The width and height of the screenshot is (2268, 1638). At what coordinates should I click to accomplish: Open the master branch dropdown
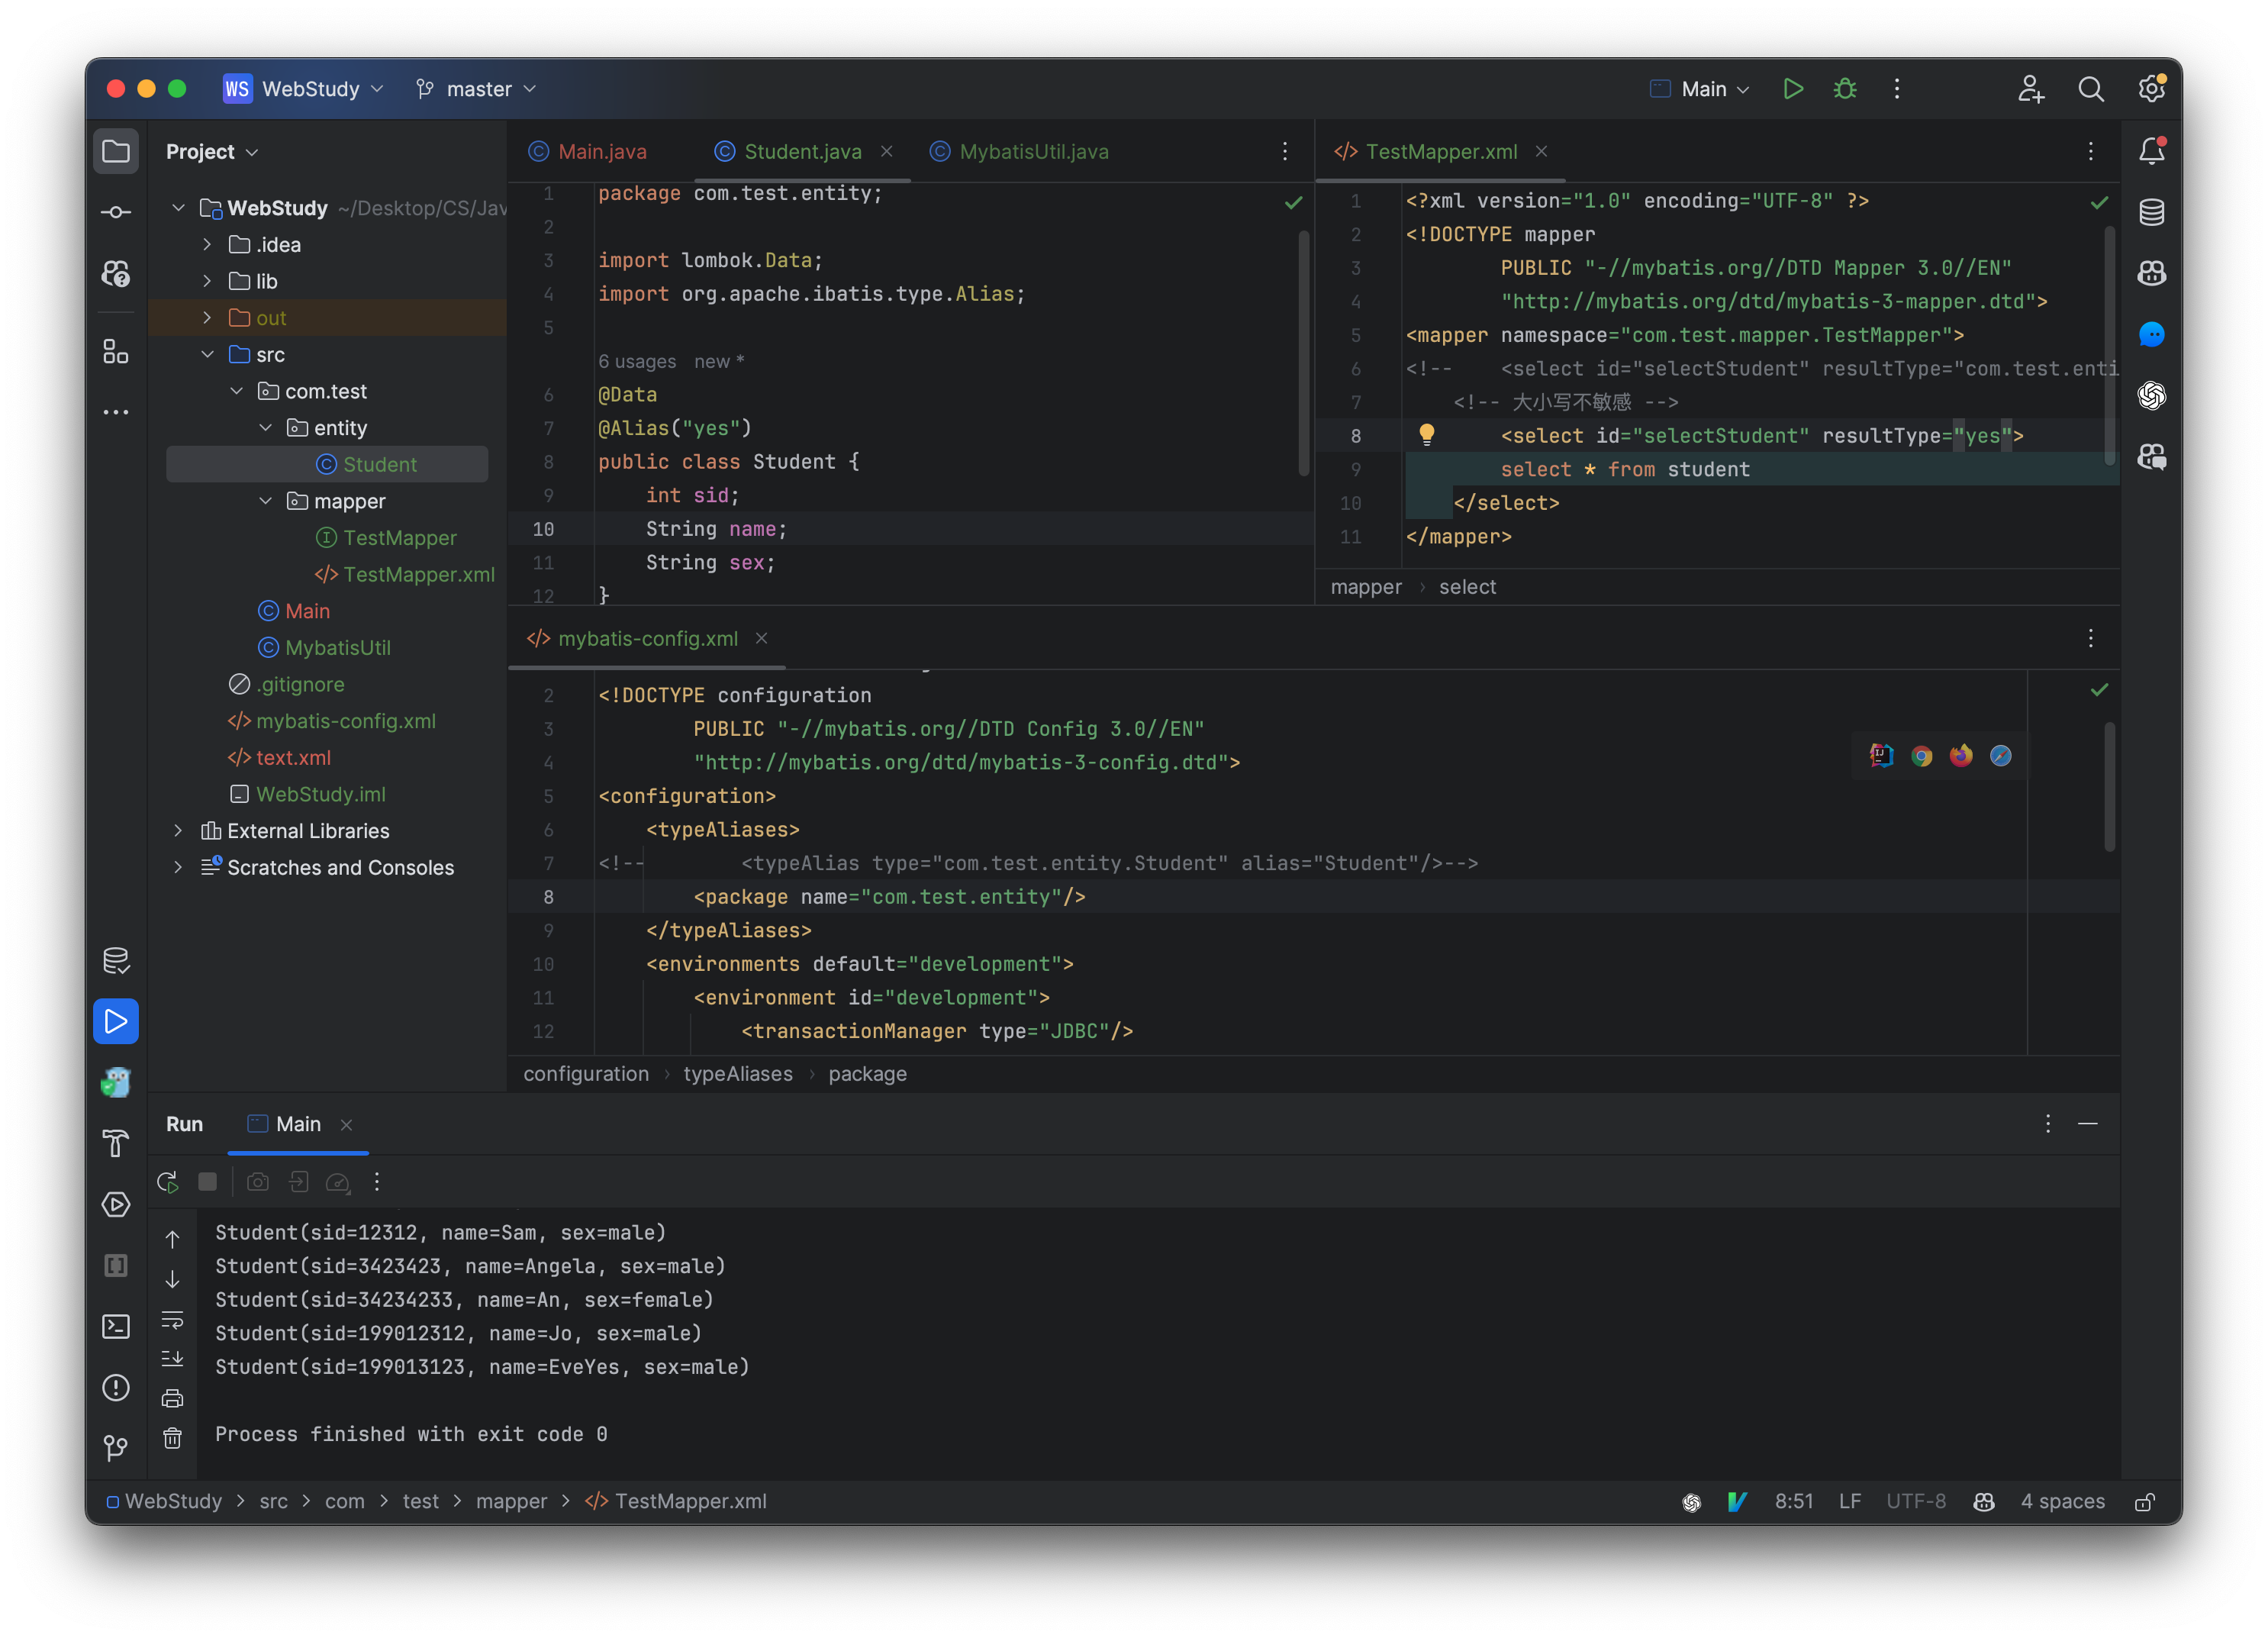(x=477, y=89)
